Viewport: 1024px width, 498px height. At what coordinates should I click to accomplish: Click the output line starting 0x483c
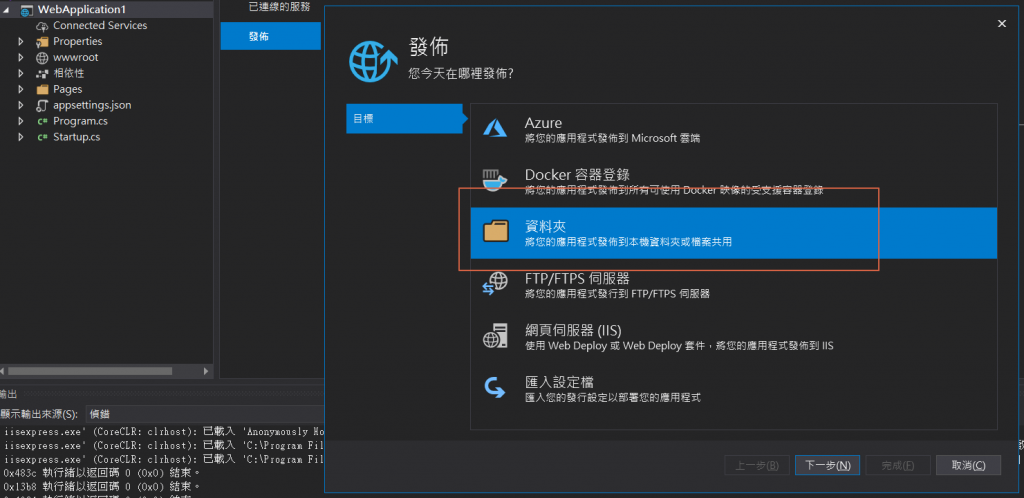point(102,472)
